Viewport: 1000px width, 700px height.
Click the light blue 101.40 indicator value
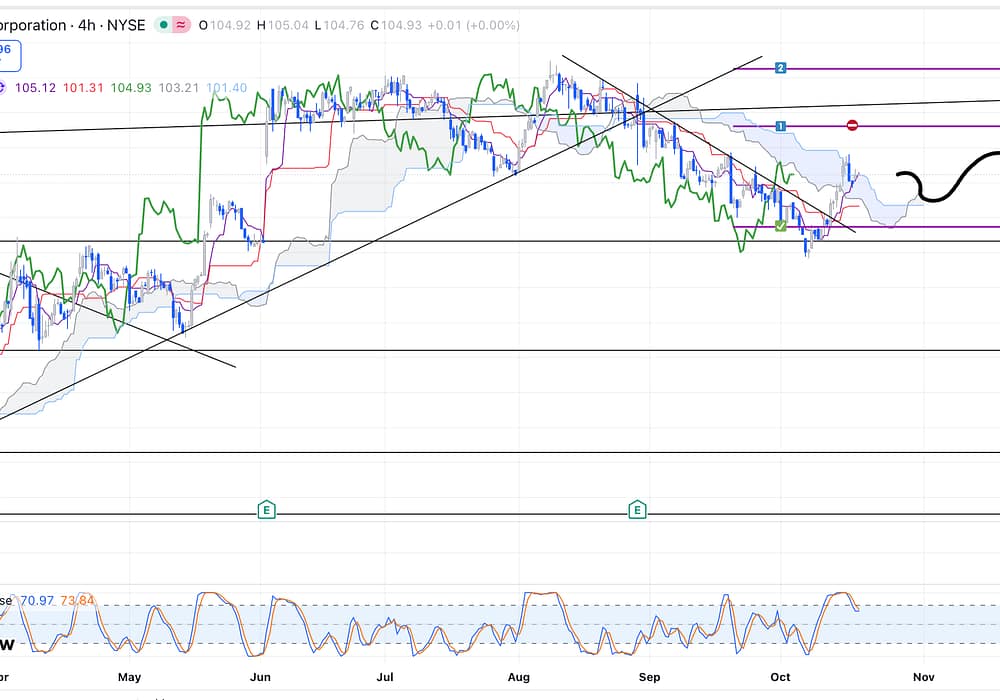coord(226,88)
